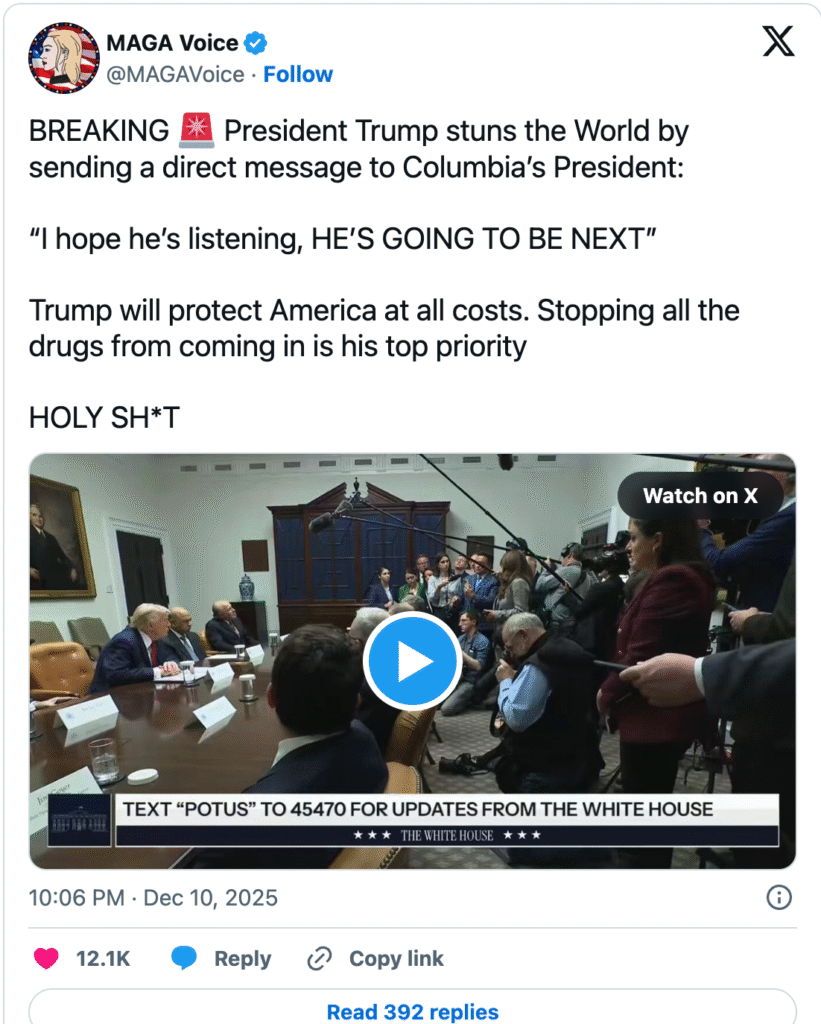Follow the MAGA Voice account
Image resolution: width=821 pixels, height=1024 pixels.
[298, 74]
